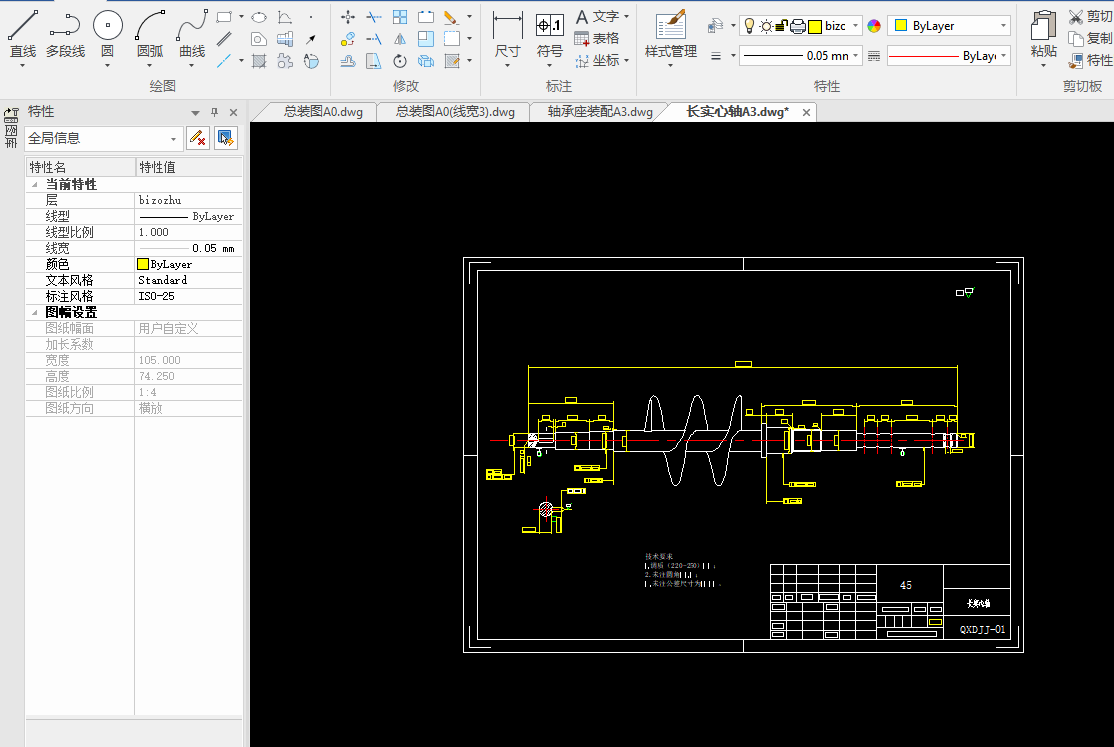
Task: Click the 复制 copy button
Action: (1089, 38)
